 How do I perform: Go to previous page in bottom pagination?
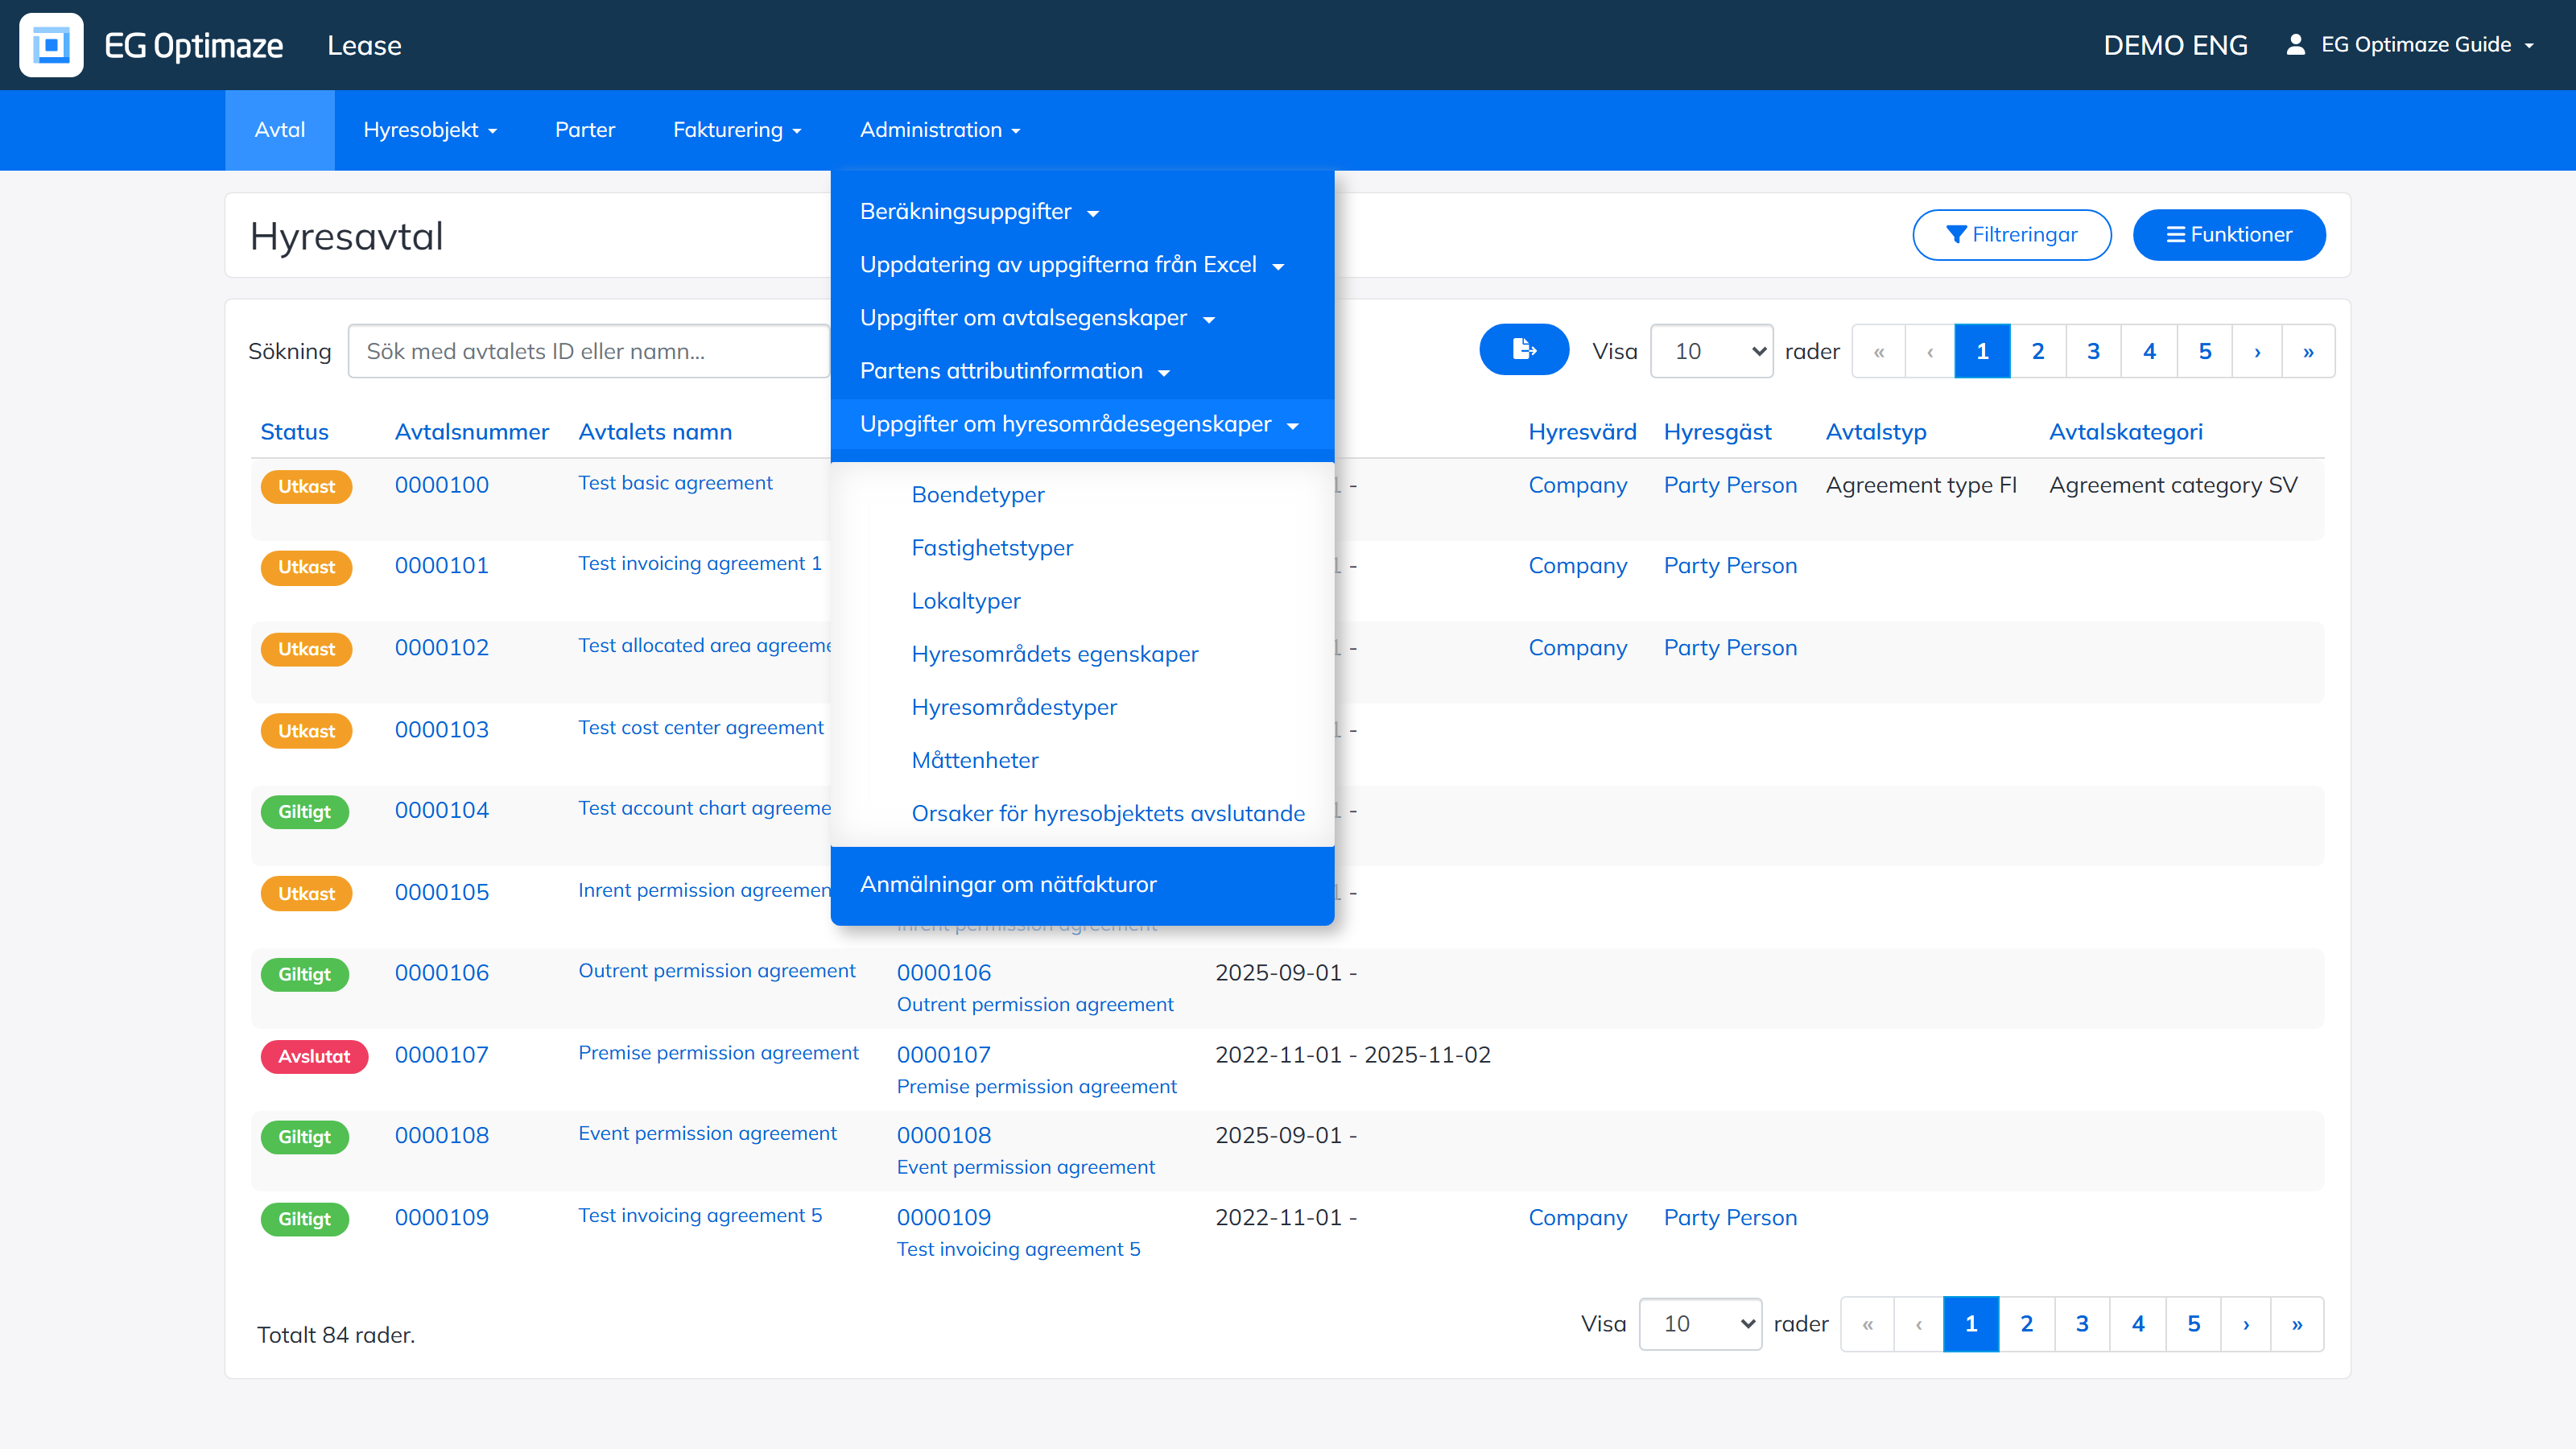(x=1919, y=1324)
